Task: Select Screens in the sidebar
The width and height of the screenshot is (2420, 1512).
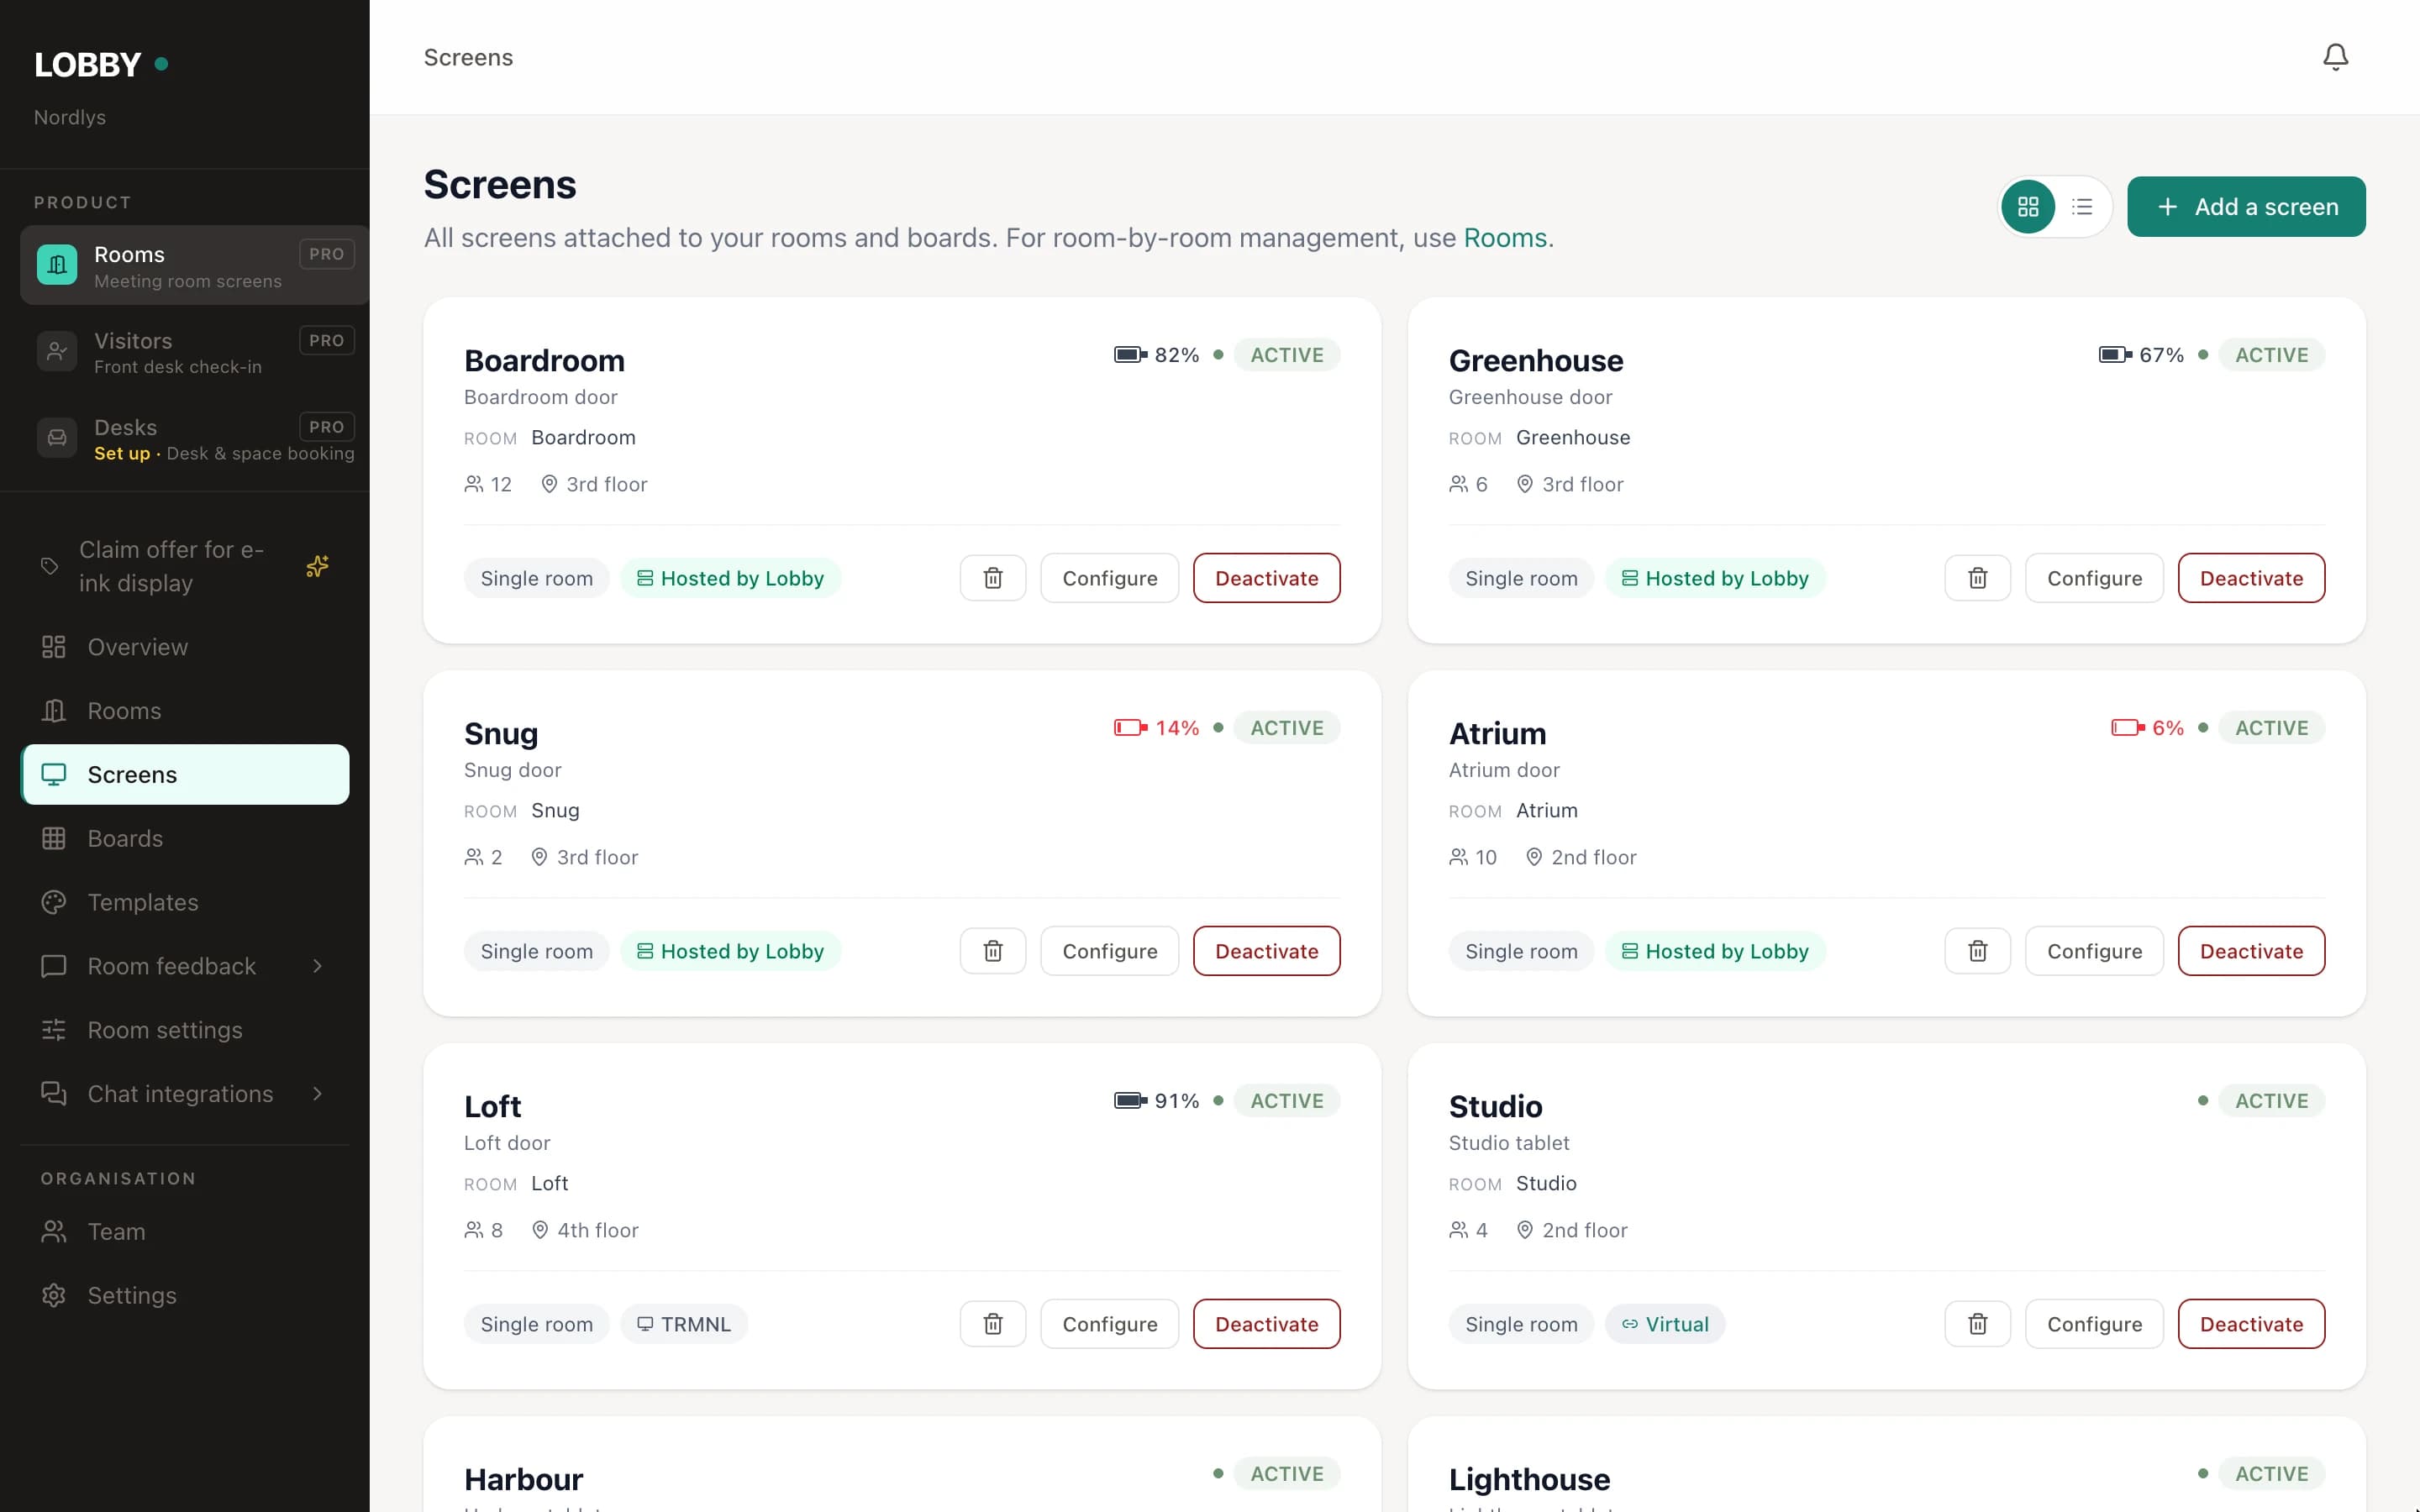Action: pos(185,775)
